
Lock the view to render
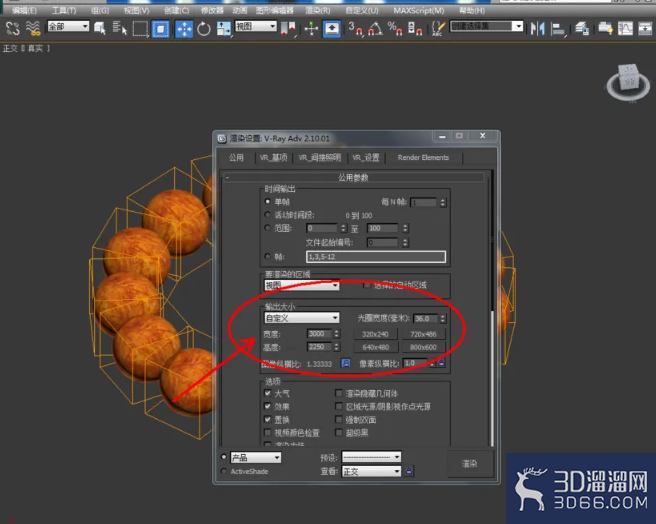click(409, 471)
